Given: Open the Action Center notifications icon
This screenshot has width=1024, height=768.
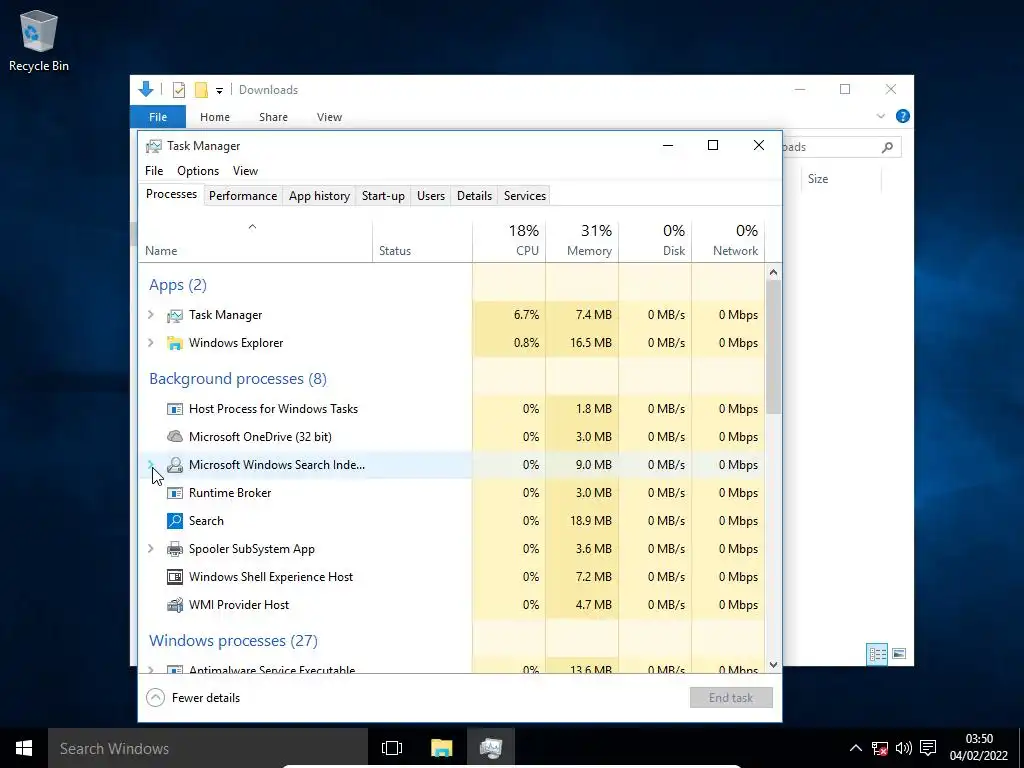Looking at the screenshot, I should tap(928, 748).
